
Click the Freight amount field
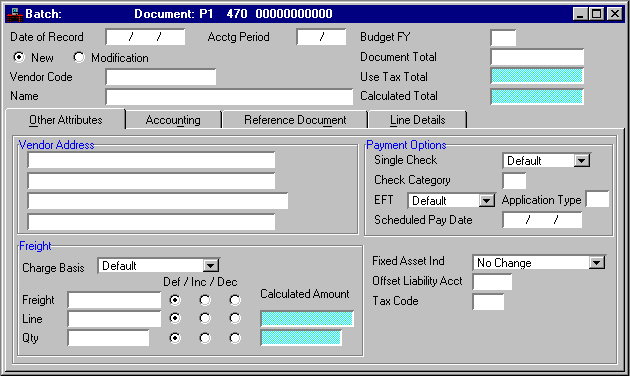(114, 300)
